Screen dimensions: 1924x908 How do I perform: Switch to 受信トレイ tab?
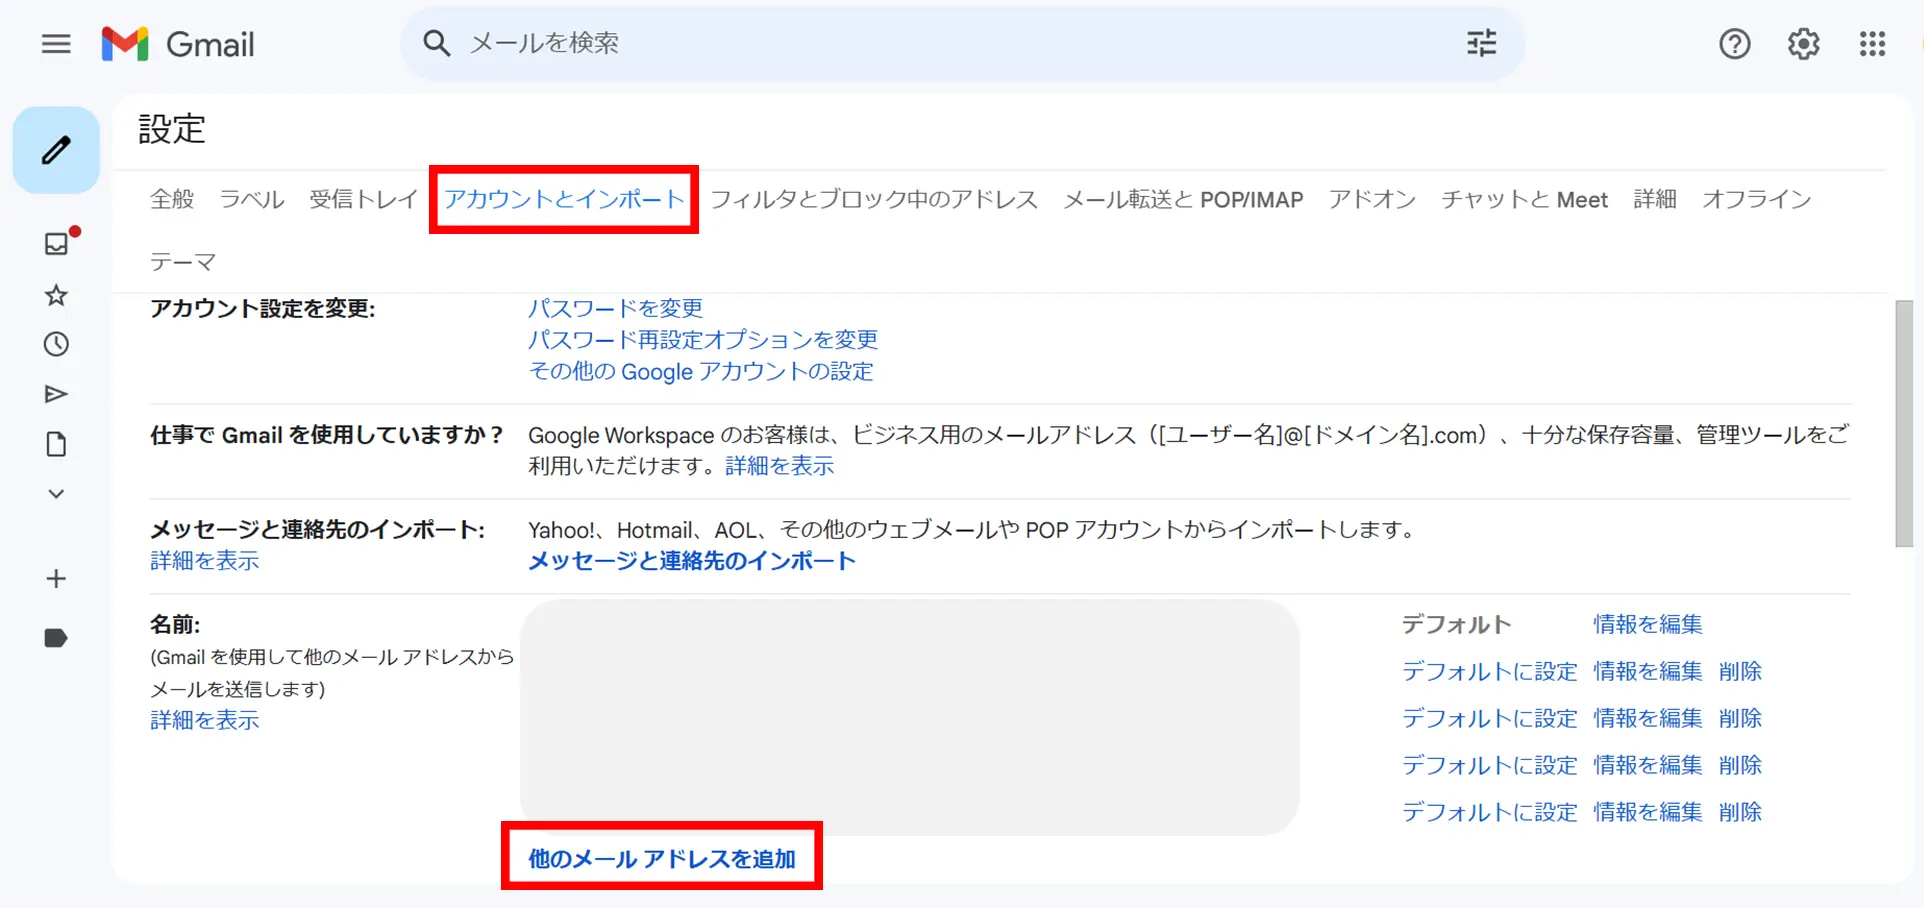point(364,199)
